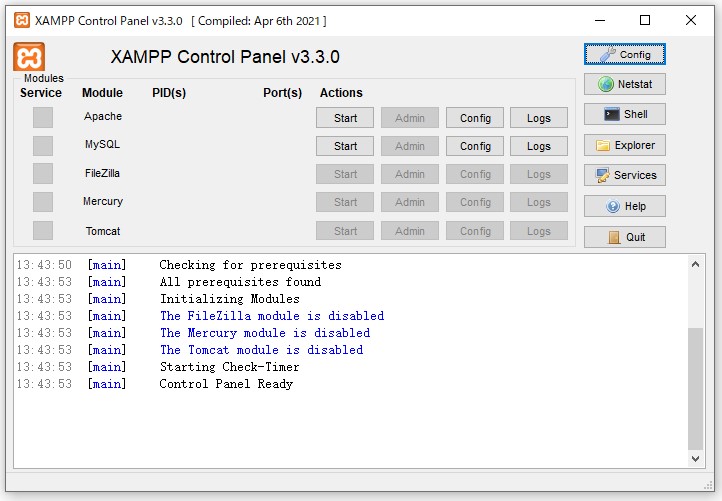Toggle the Apache service checkbox
The height and width of the screenshot is (501, 722).
coord(43,117)
